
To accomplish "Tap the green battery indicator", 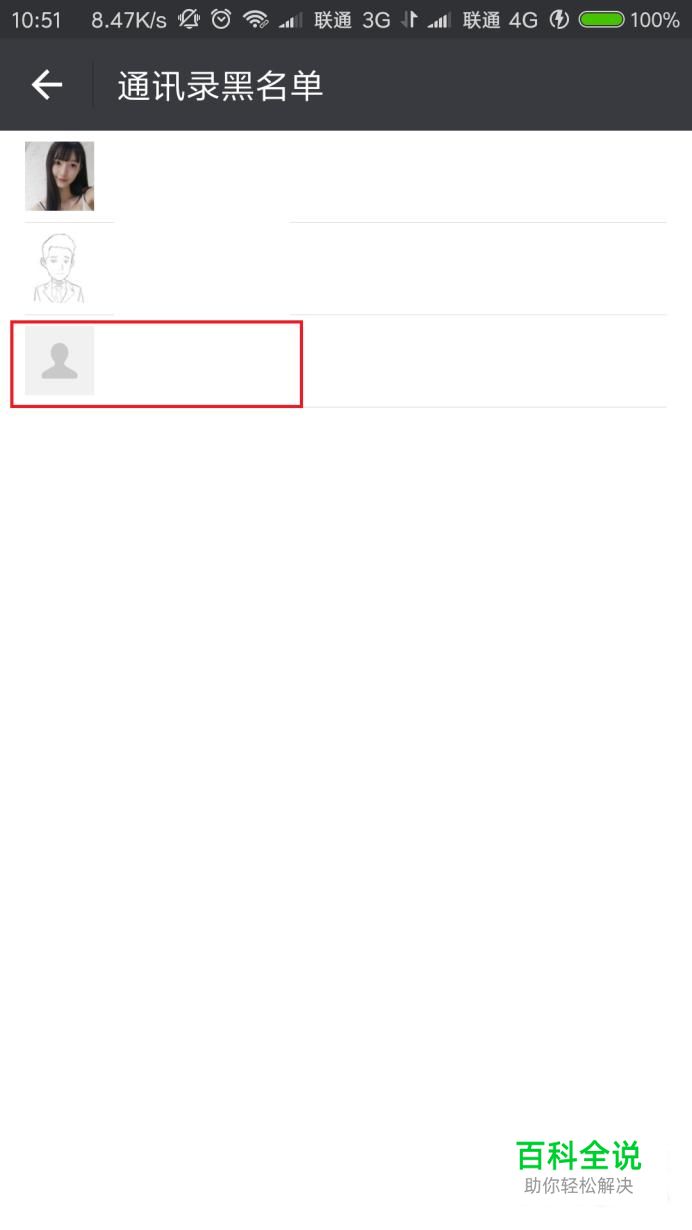I will pyautogui.click(x=602, y=19).
